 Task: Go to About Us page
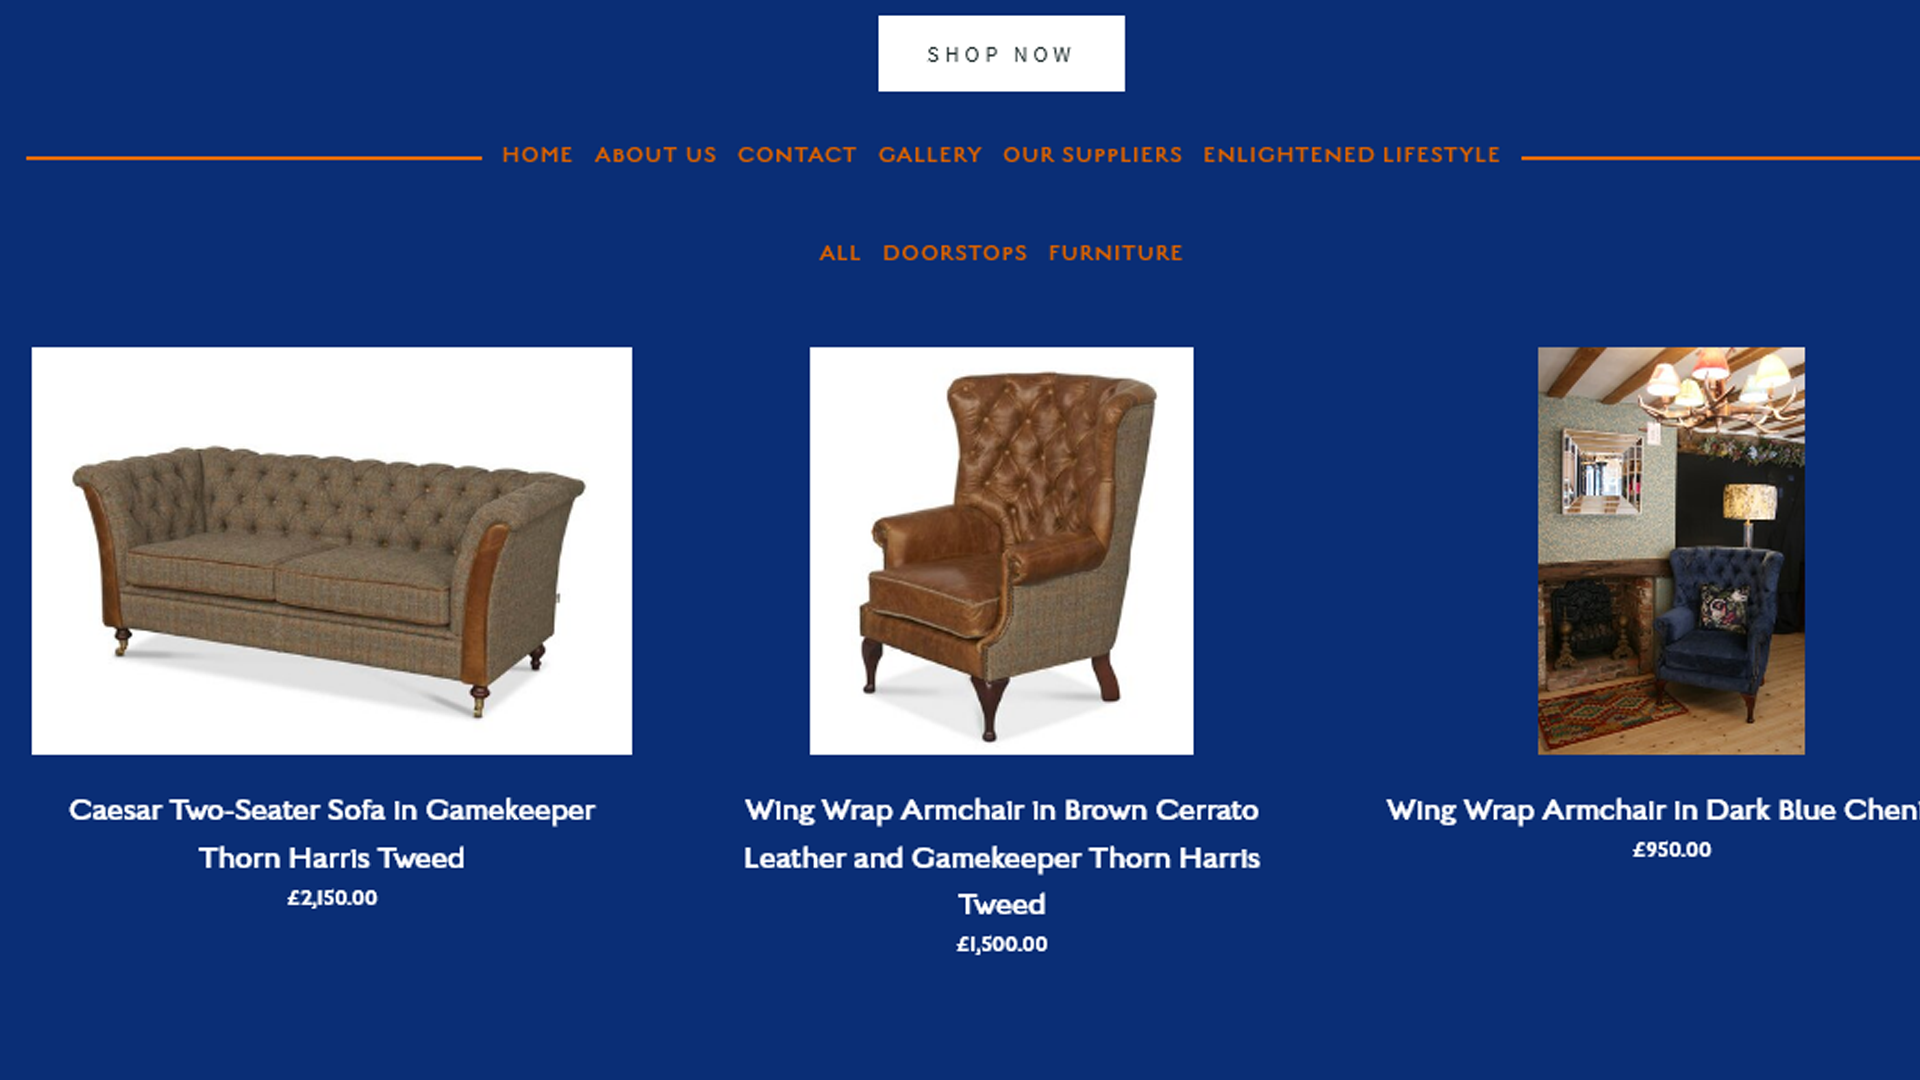click(655, 155)
